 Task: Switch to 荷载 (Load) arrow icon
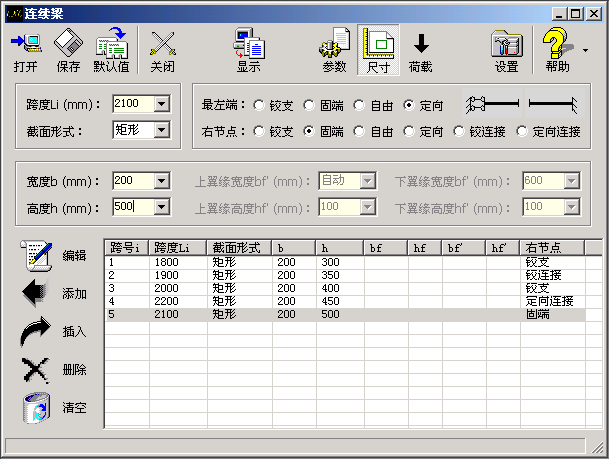[421, 51]
